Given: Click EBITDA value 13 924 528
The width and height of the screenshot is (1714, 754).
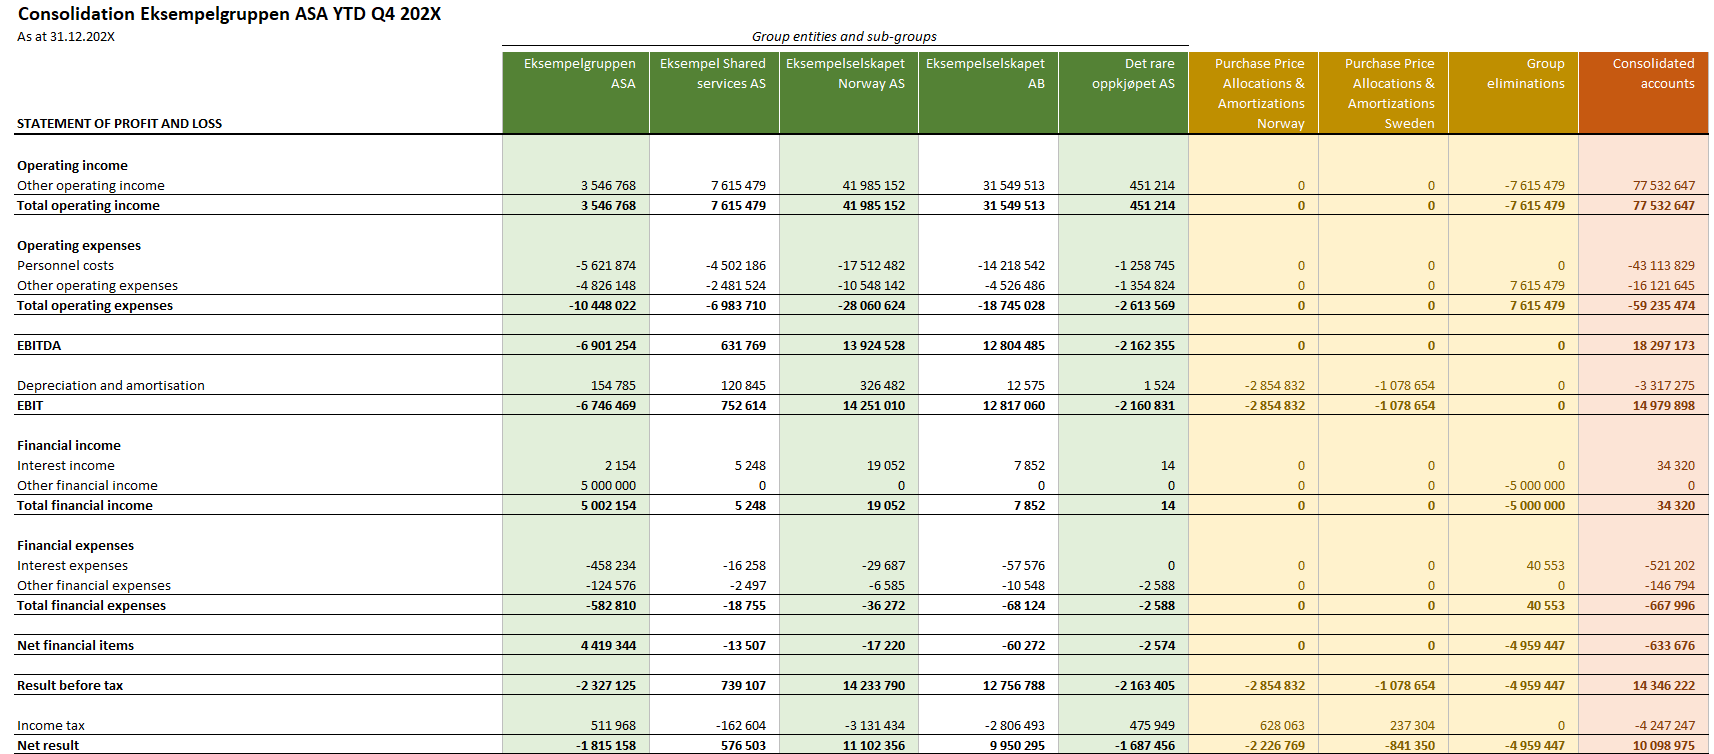Looking at the screenshot, I should [x=874, y=346].
